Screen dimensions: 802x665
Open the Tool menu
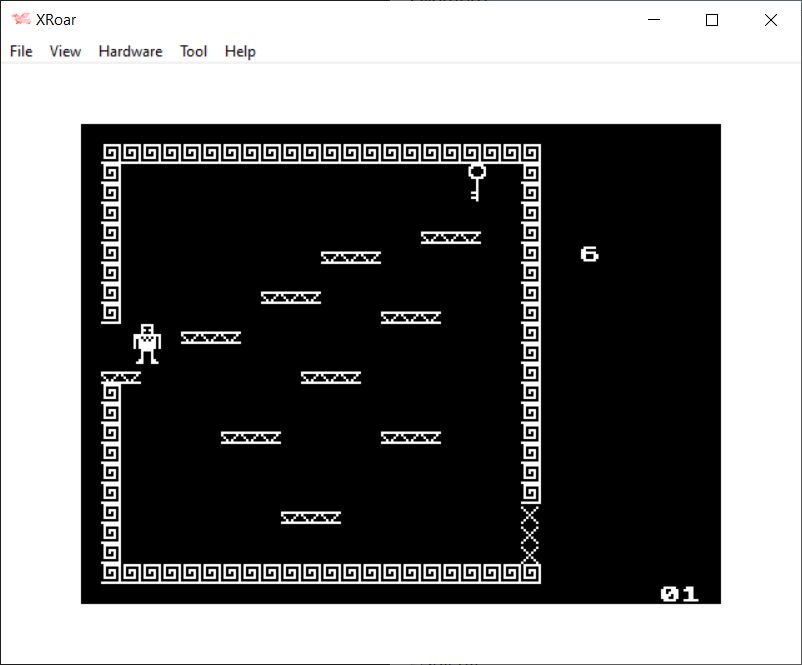click(x=193, y=51)
